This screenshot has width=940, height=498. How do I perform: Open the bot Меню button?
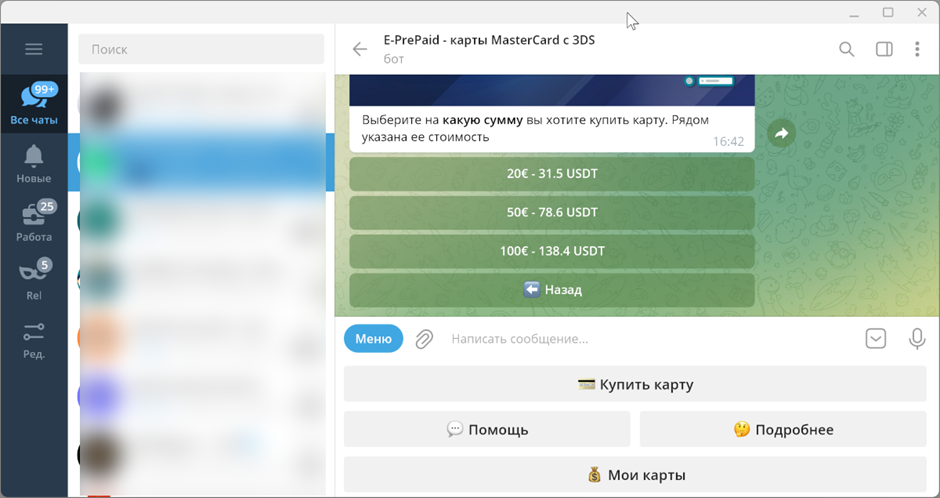coord(373,339)
